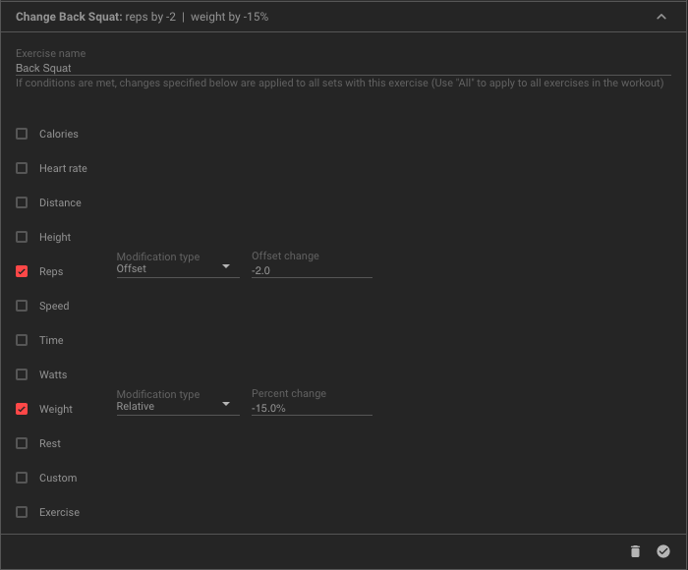The width and height of the screenshot is (688, 570).
Task: Select the Rest checkbox
Action: tap(22, 443)
